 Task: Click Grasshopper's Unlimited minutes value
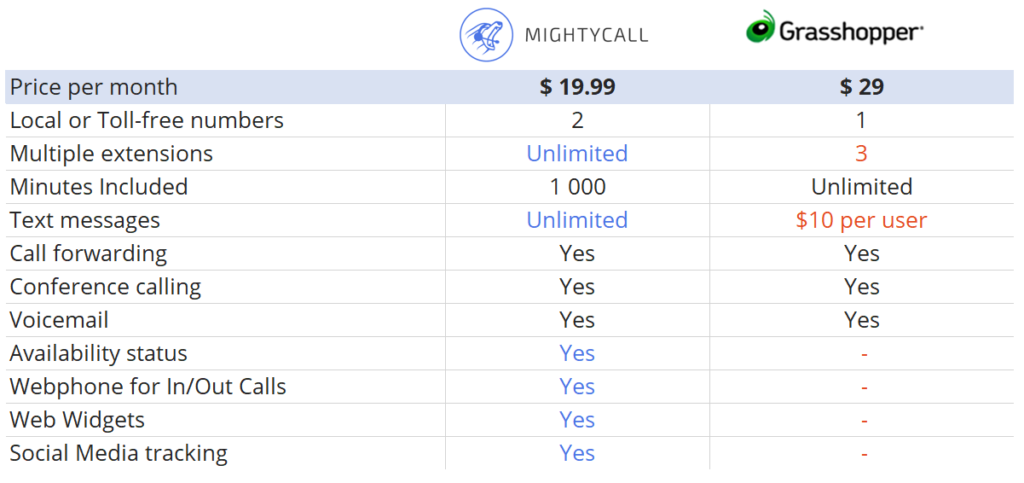(x=862, y=187)
